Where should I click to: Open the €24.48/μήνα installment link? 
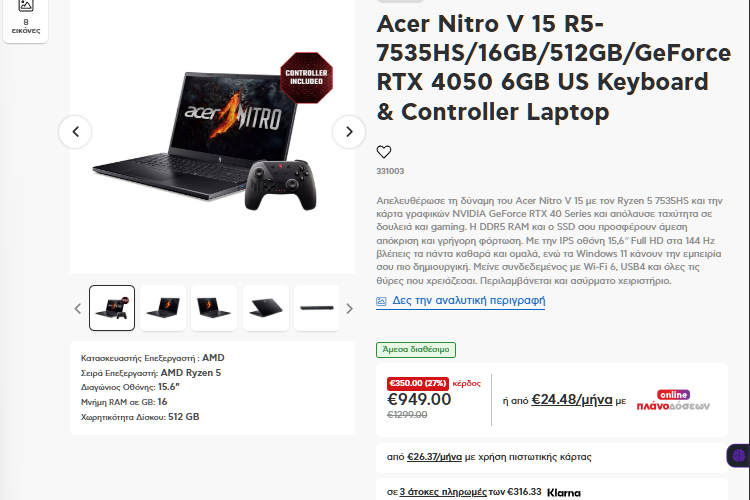pyautogui.click(x=572, y=400)
